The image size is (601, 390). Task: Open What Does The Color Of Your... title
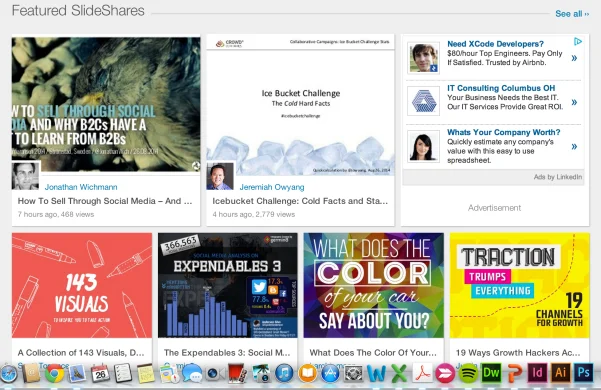pos(373,352)
